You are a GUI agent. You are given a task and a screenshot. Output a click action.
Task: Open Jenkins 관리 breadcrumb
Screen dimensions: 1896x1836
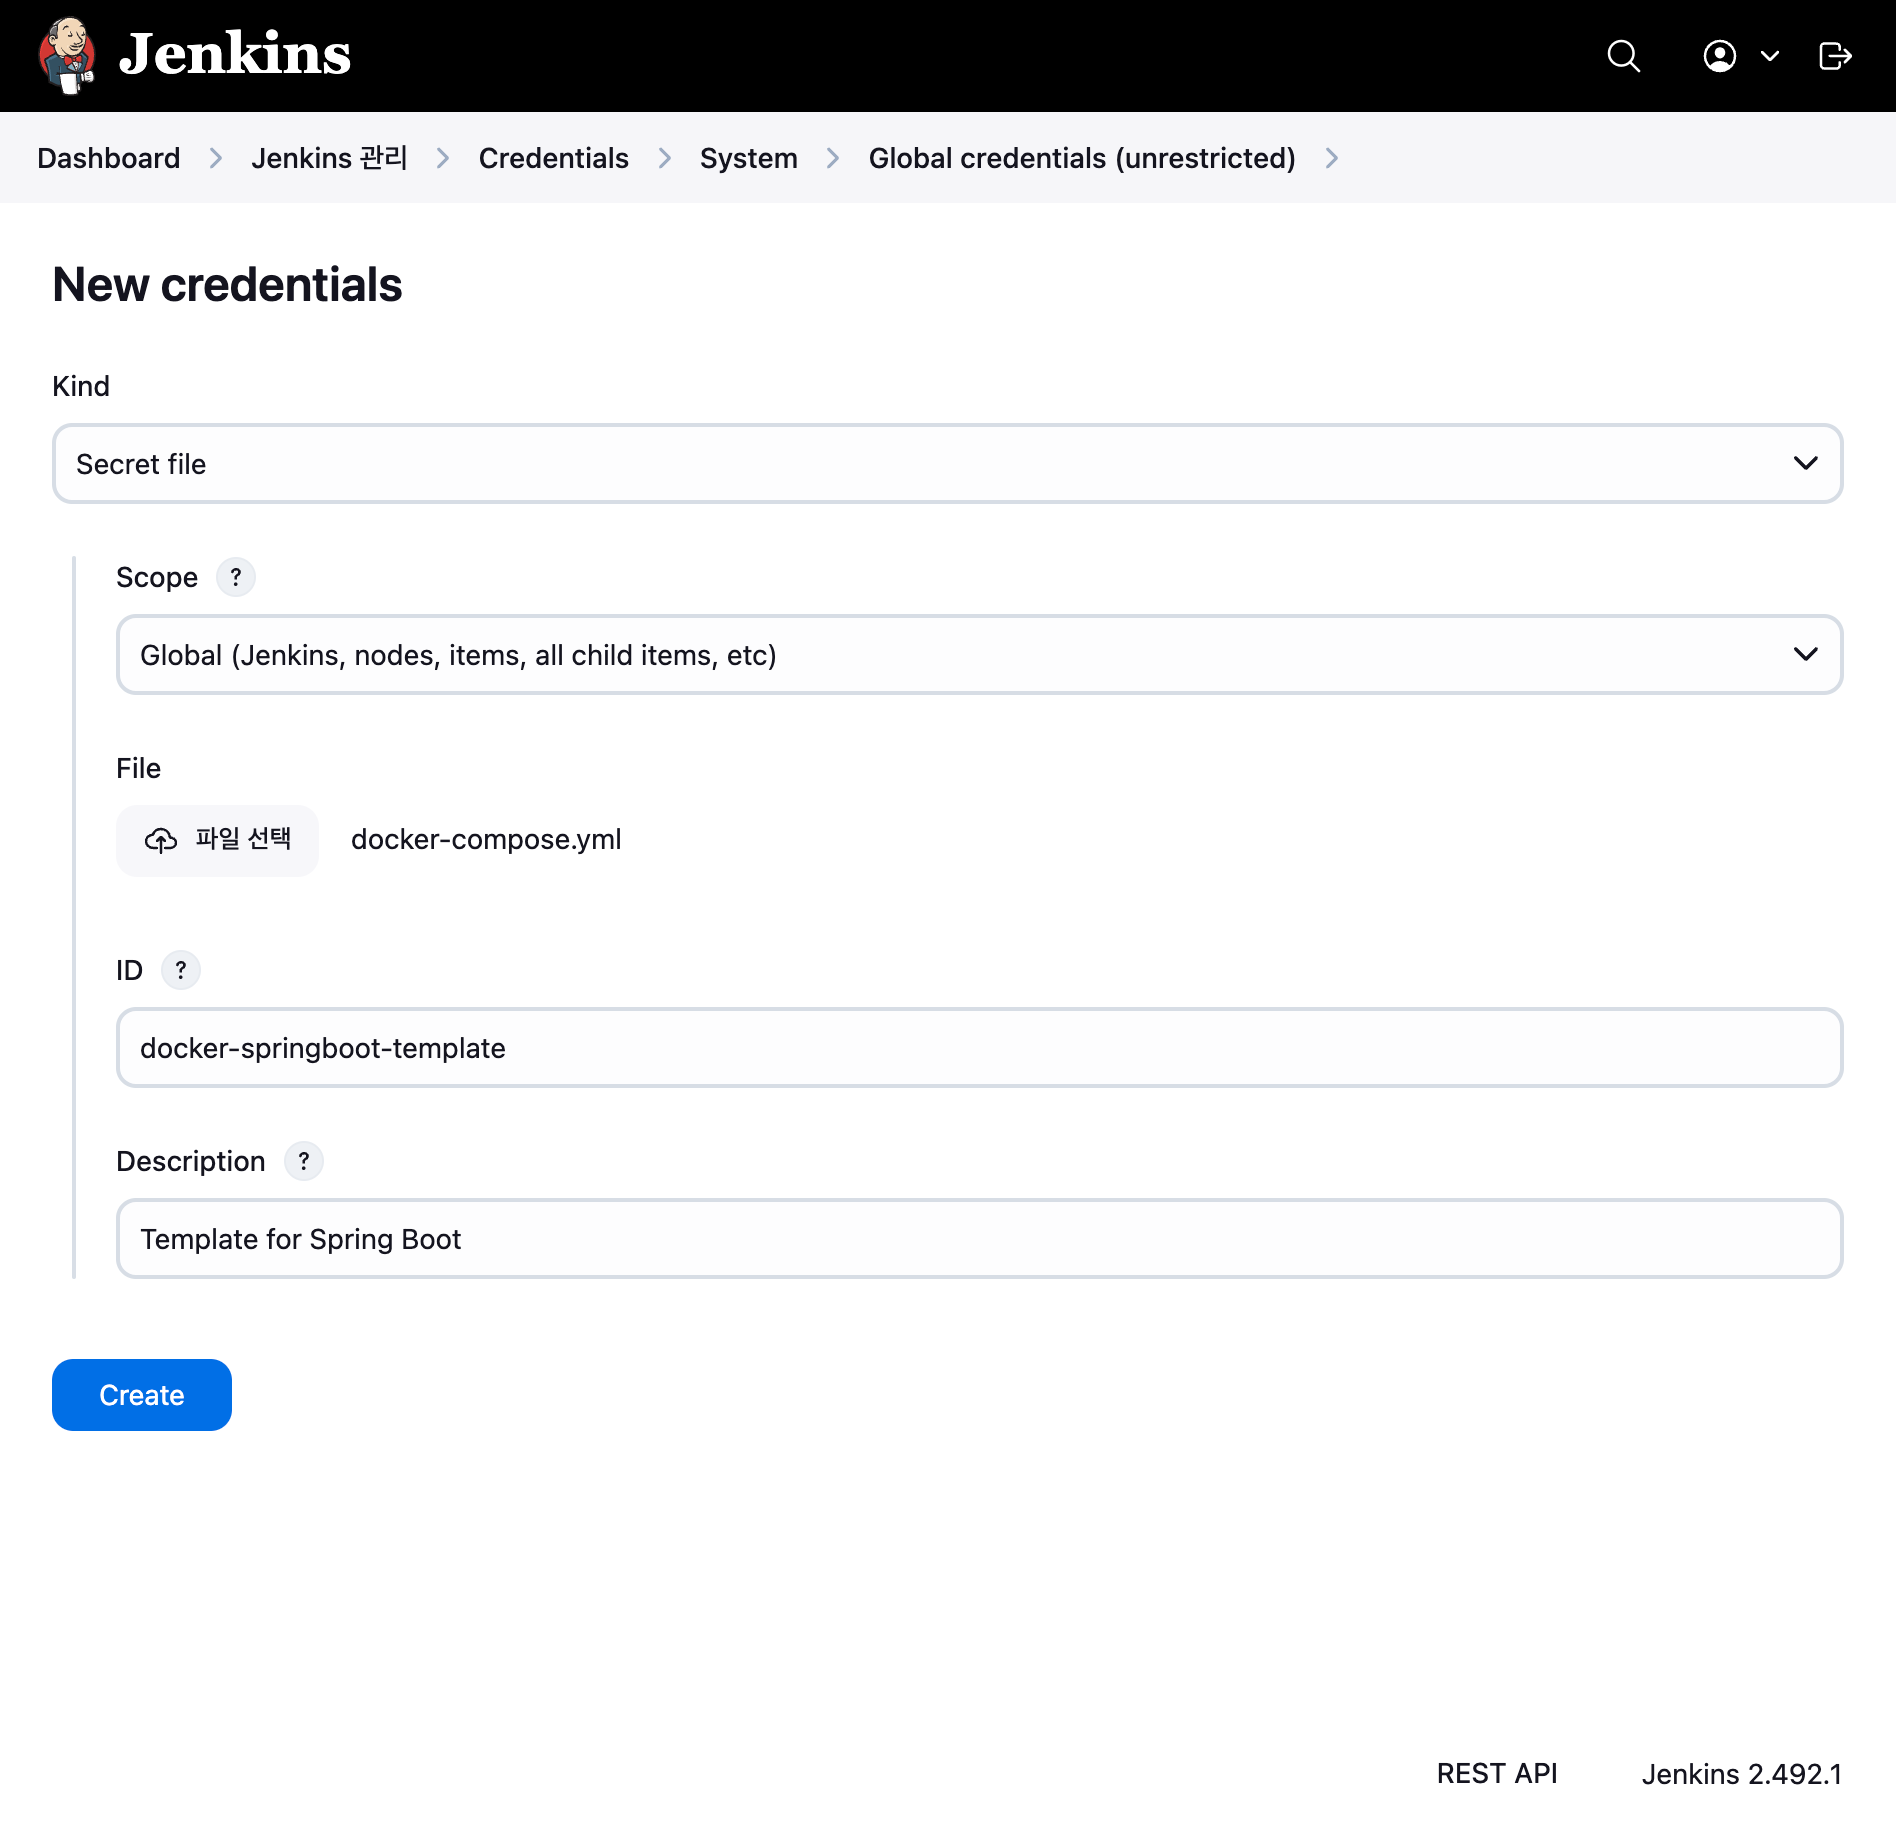[329, 158]
